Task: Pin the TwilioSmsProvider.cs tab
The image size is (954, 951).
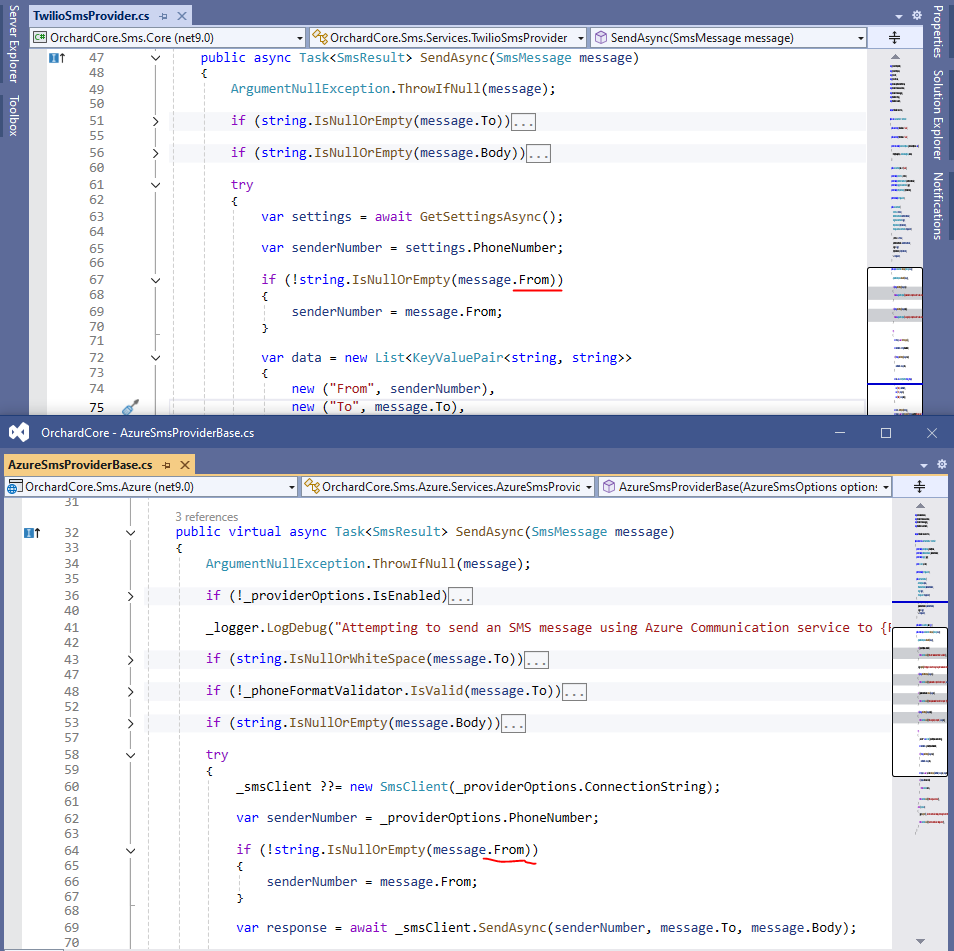Action: pos(163,16)
